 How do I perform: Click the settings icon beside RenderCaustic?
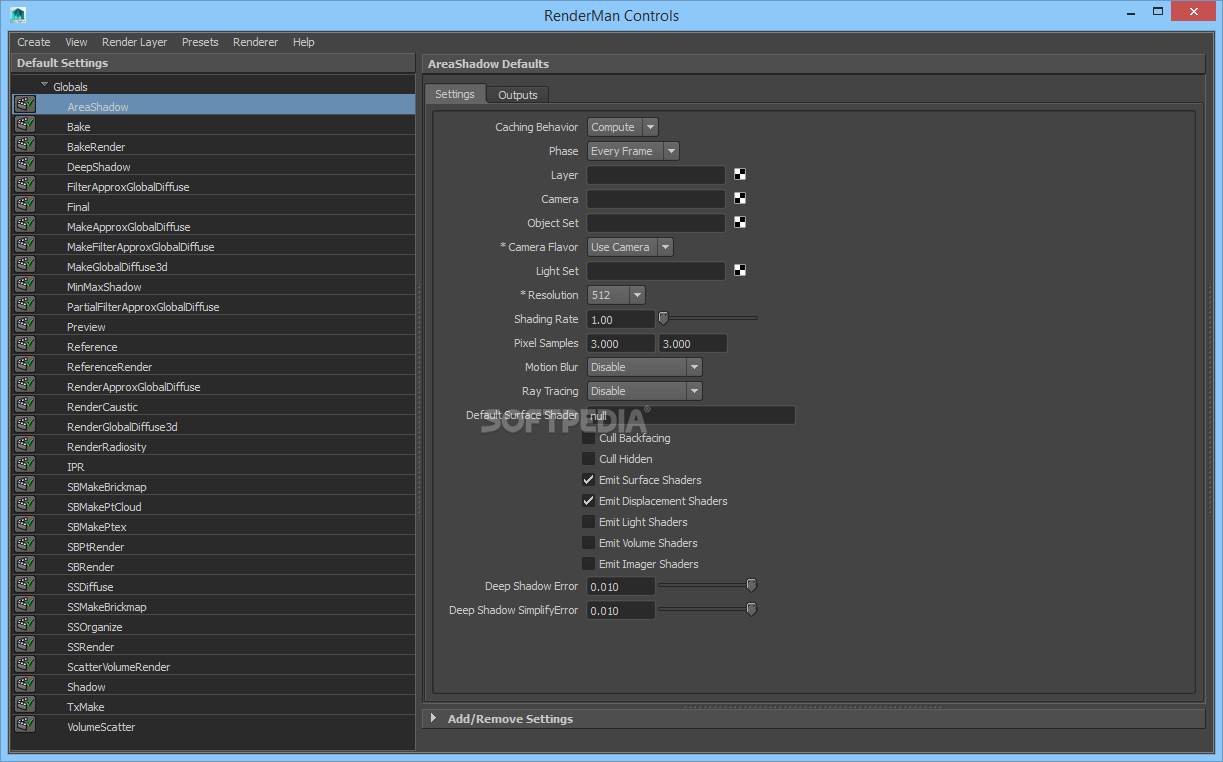(x=25, y=404)
